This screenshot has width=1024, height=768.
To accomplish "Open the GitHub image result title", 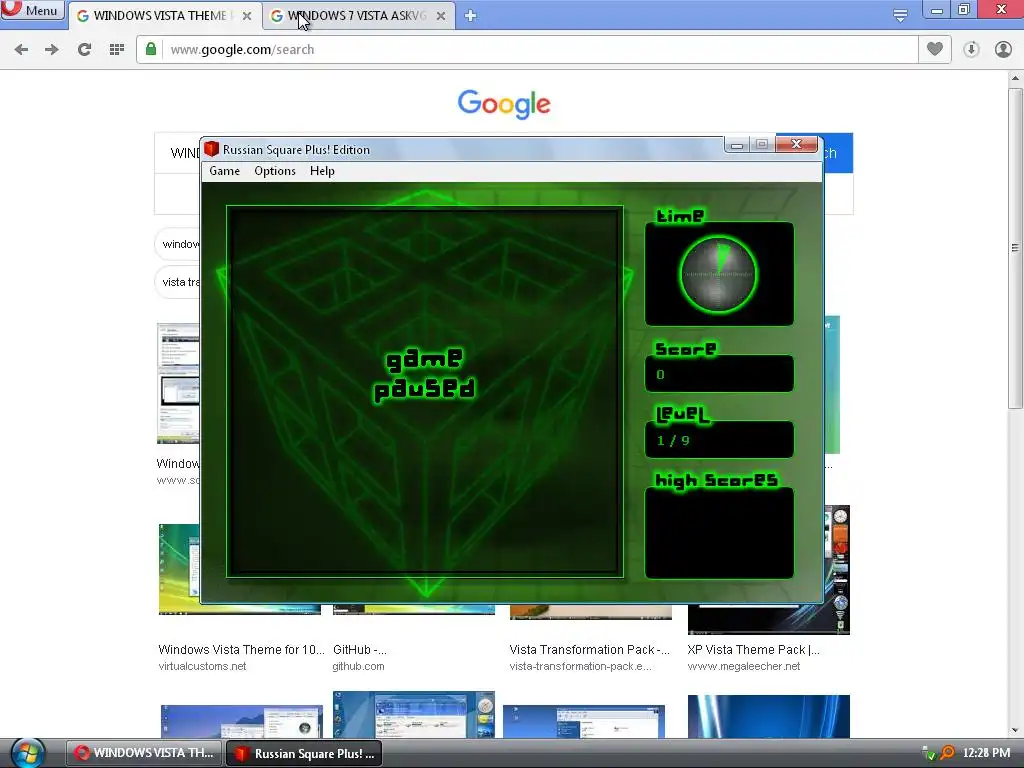I will [x=359, y=650].
